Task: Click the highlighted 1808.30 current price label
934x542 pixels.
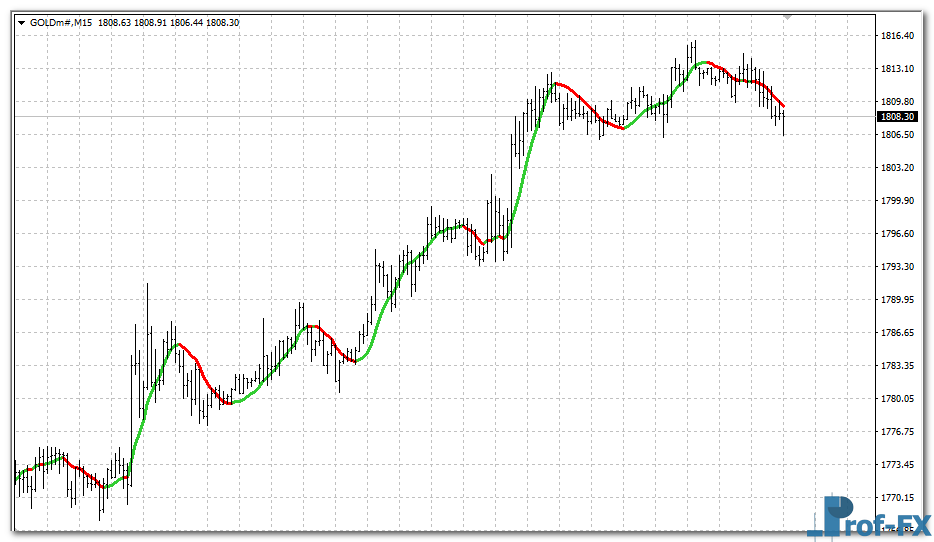Action: (896, 117)
